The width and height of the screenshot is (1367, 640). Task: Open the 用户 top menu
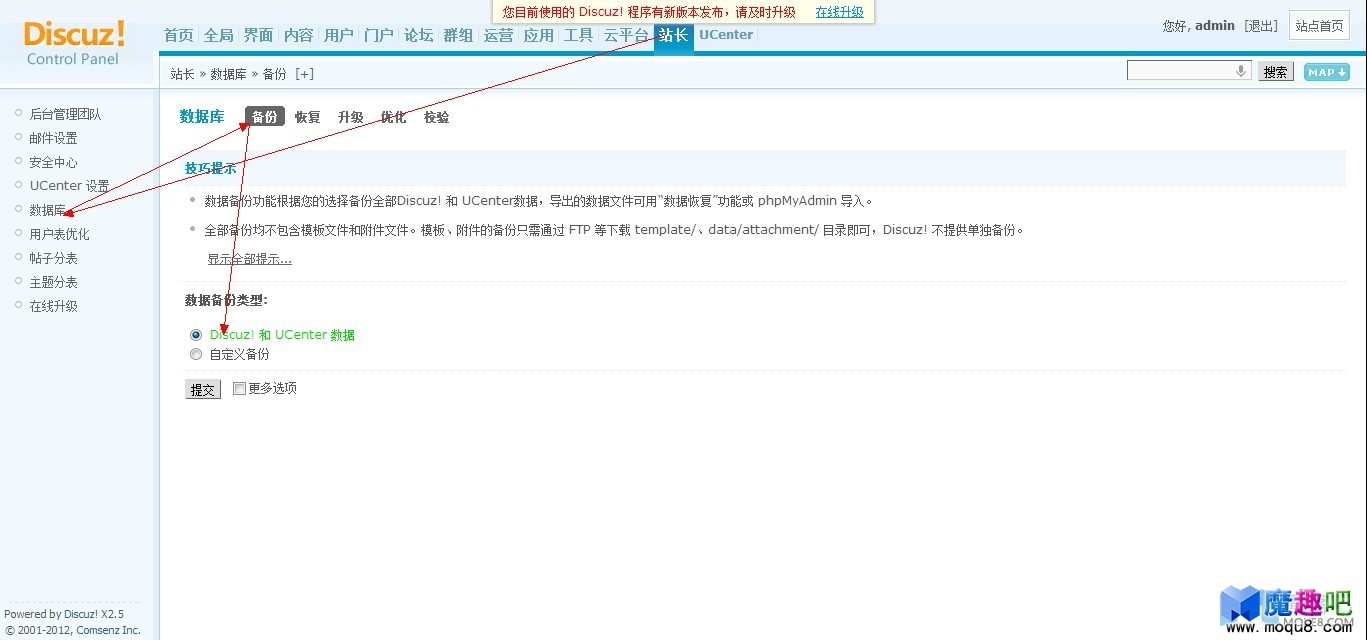pyautogui.click(x=339, y=35)
